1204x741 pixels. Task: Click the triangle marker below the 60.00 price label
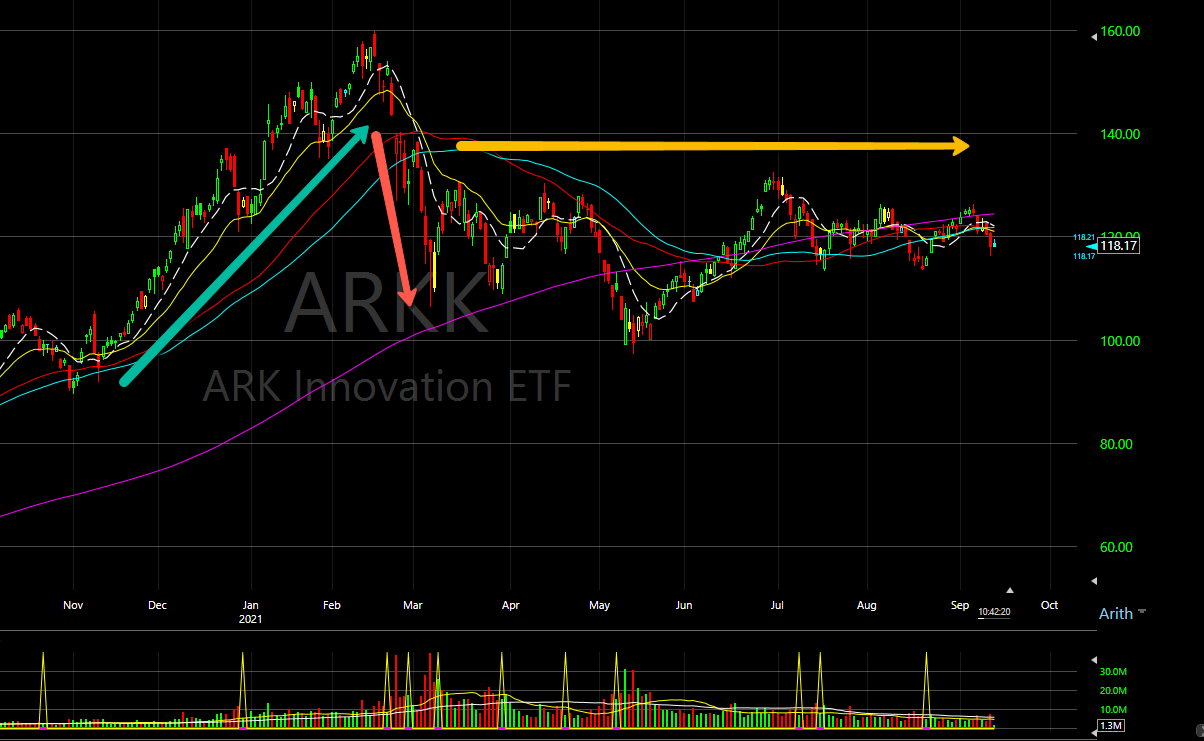[1095, 580]
